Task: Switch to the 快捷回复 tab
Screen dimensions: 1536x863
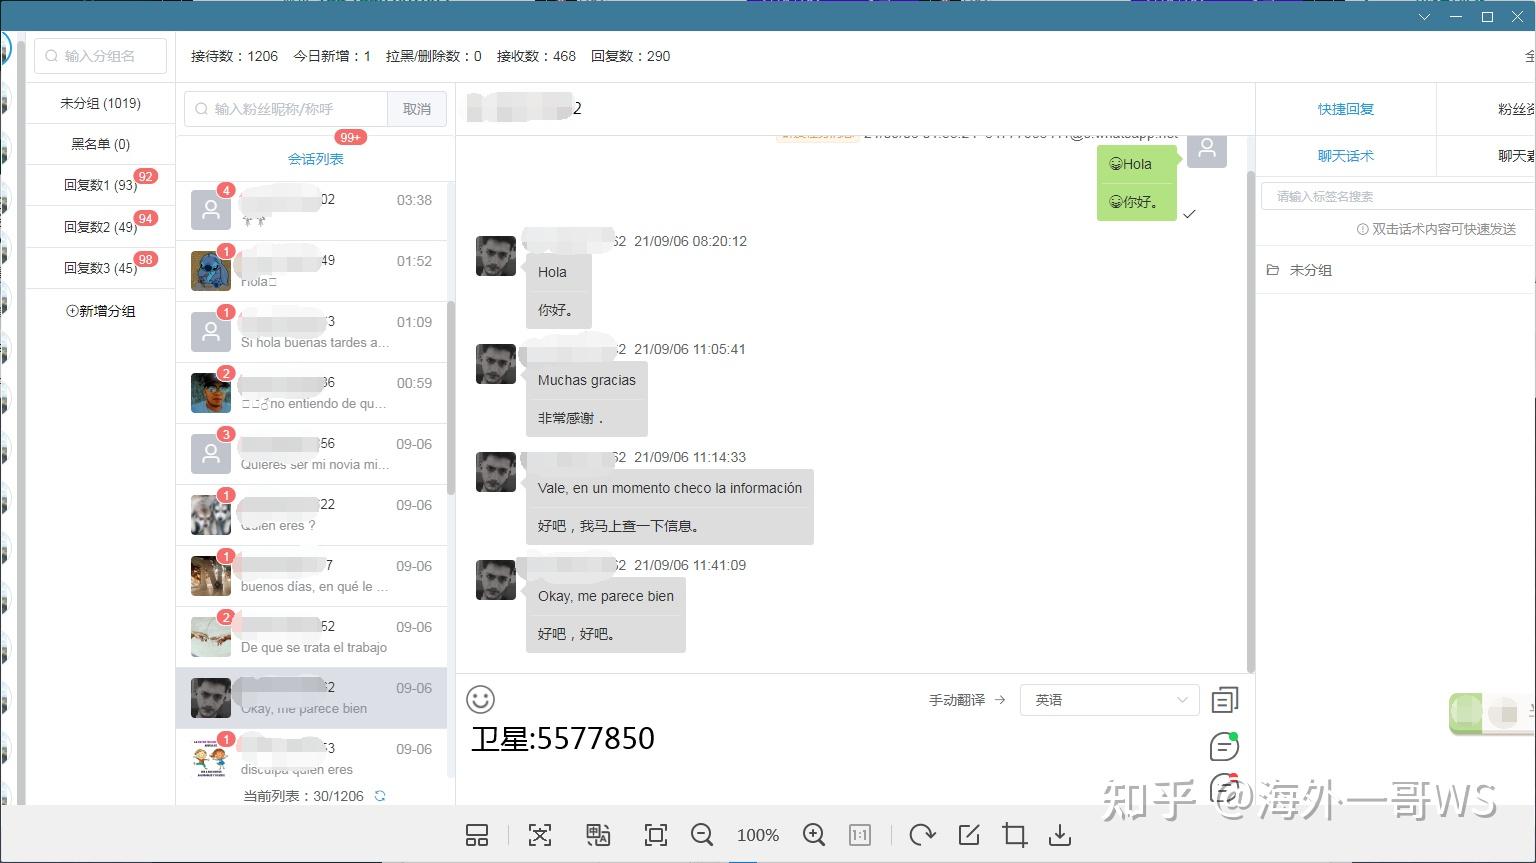Action: tap(1346, 109)
